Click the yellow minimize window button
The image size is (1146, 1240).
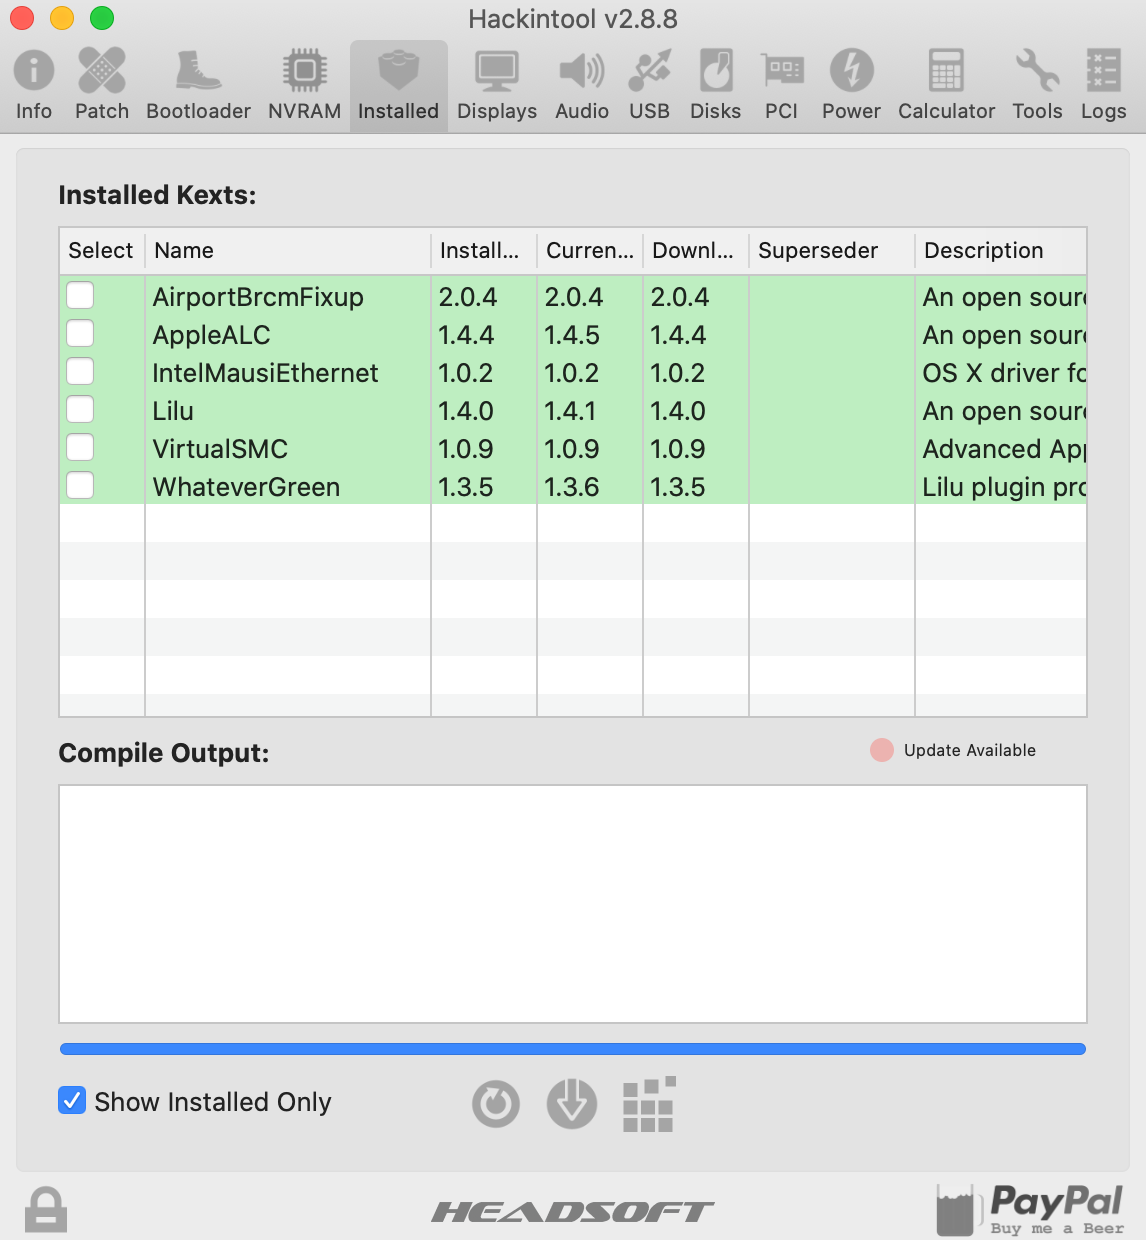pos(62,18)
